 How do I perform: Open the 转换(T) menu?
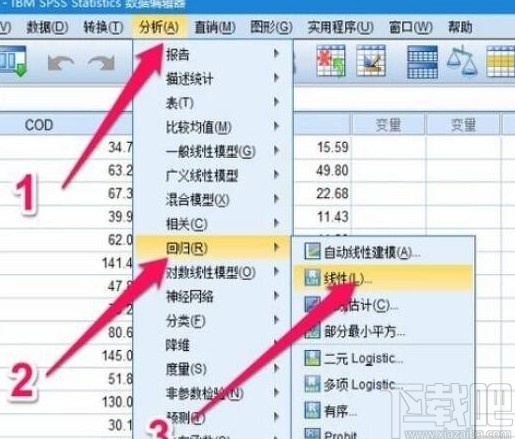103,27
